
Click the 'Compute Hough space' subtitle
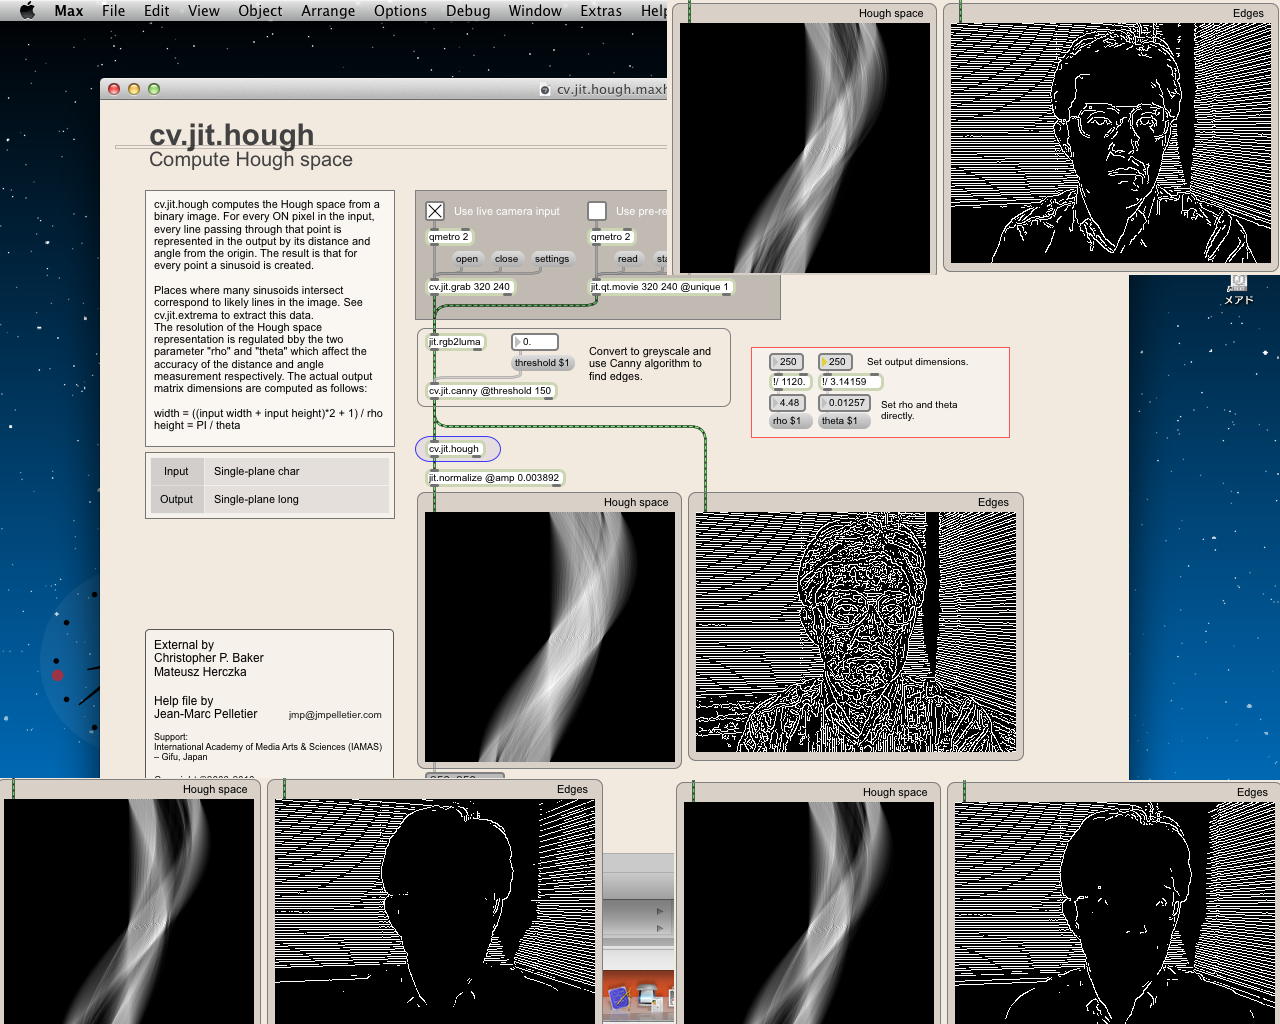[x=251, y=160]
